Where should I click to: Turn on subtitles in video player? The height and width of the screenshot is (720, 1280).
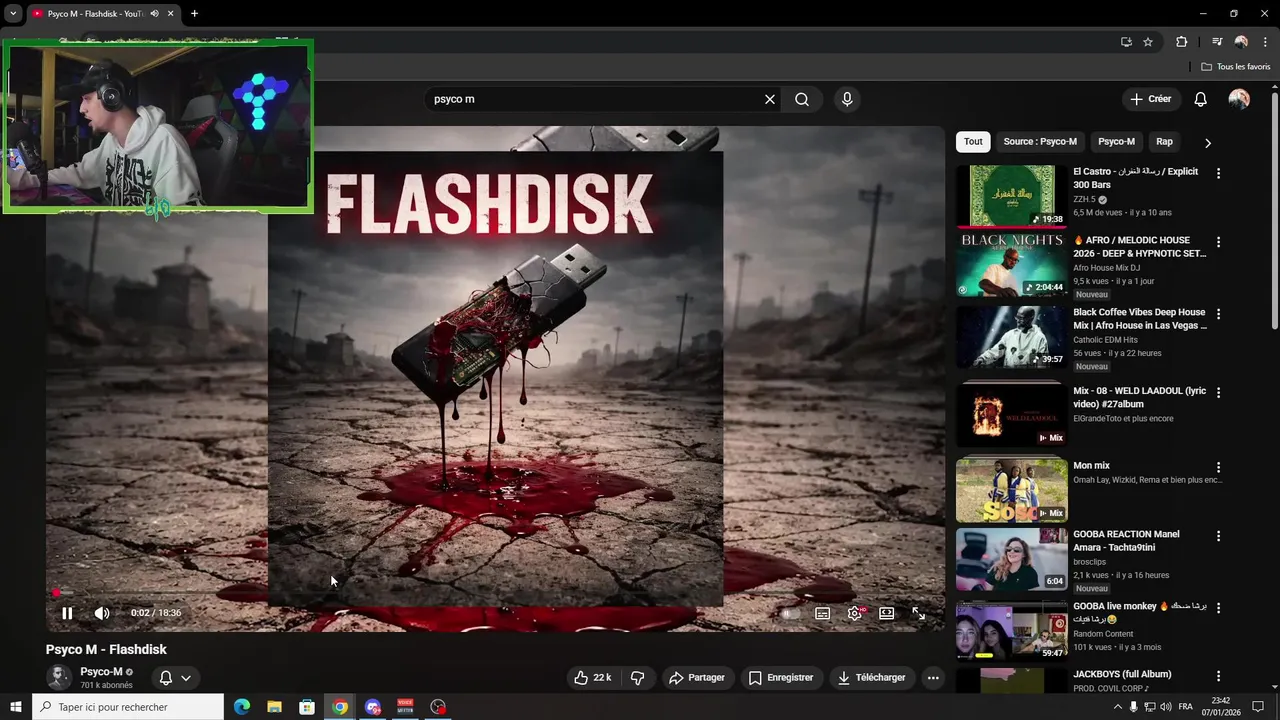tap(822, 614)
